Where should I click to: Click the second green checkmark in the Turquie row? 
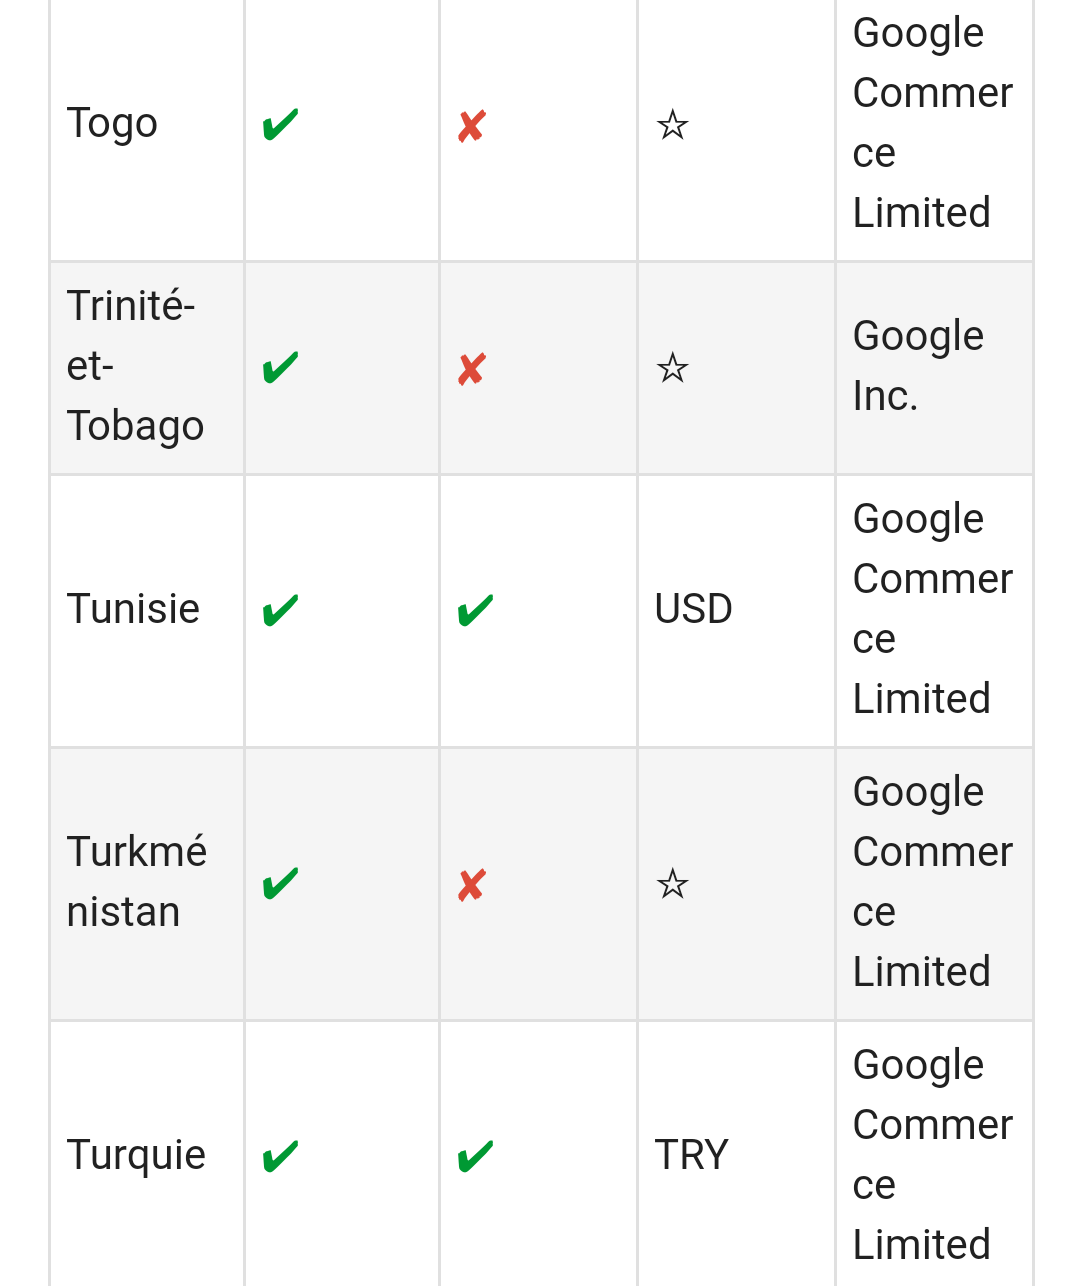point(475,1157)
